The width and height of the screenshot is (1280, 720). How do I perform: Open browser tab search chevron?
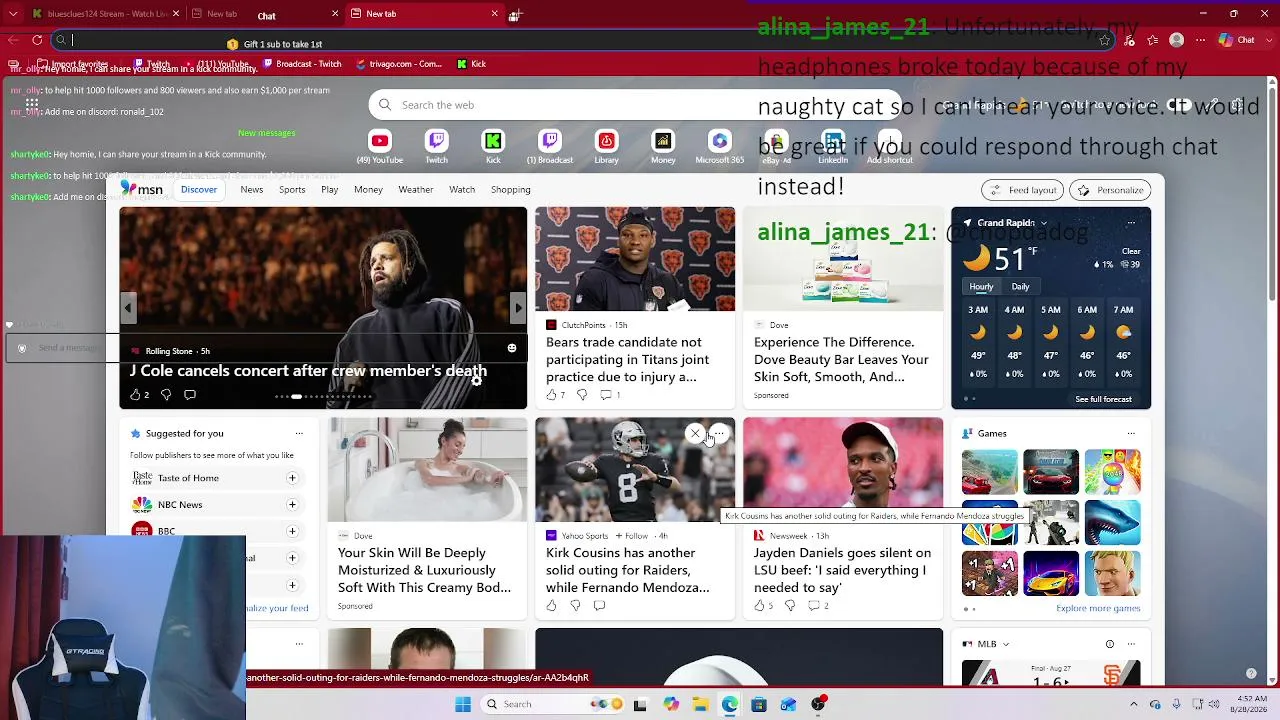click(x=12, y=14)
